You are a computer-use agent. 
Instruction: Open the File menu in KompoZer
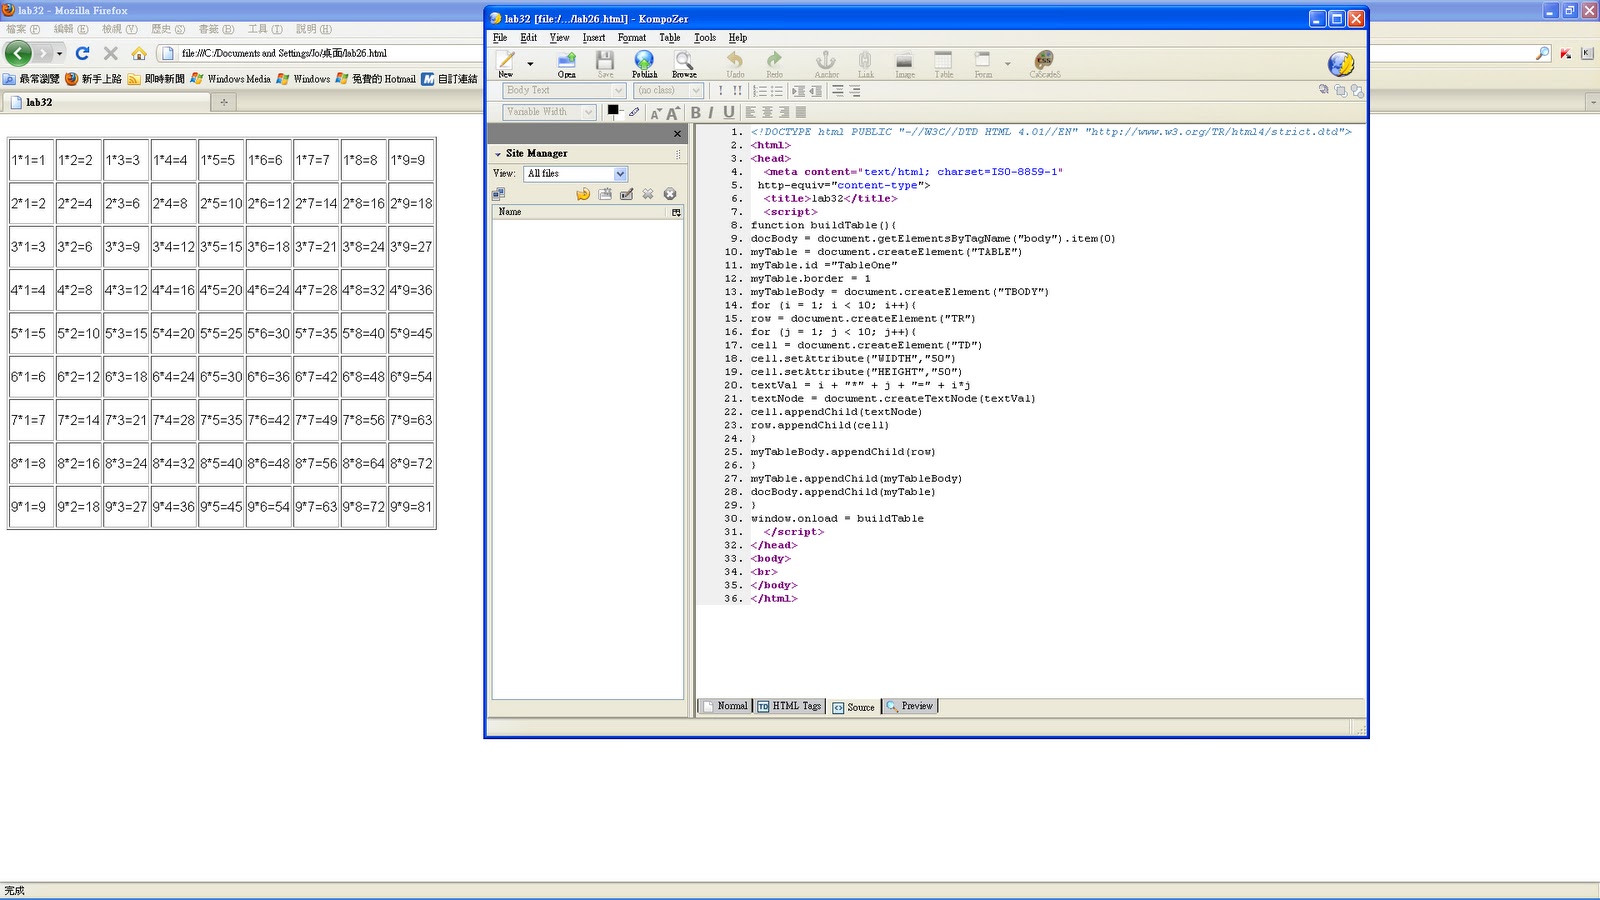click(500, 38)
